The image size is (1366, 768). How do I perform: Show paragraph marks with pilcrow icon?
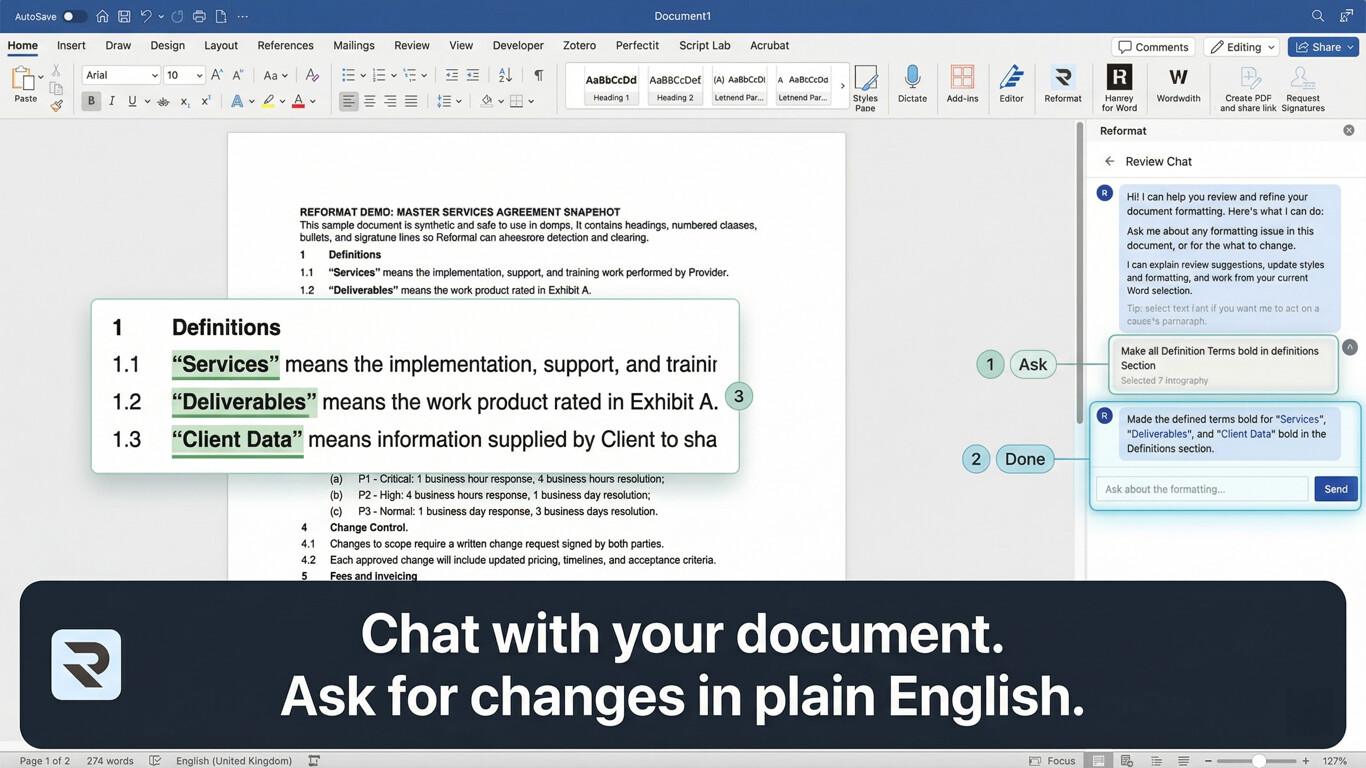pyautogui.click(x=539, y=75)
